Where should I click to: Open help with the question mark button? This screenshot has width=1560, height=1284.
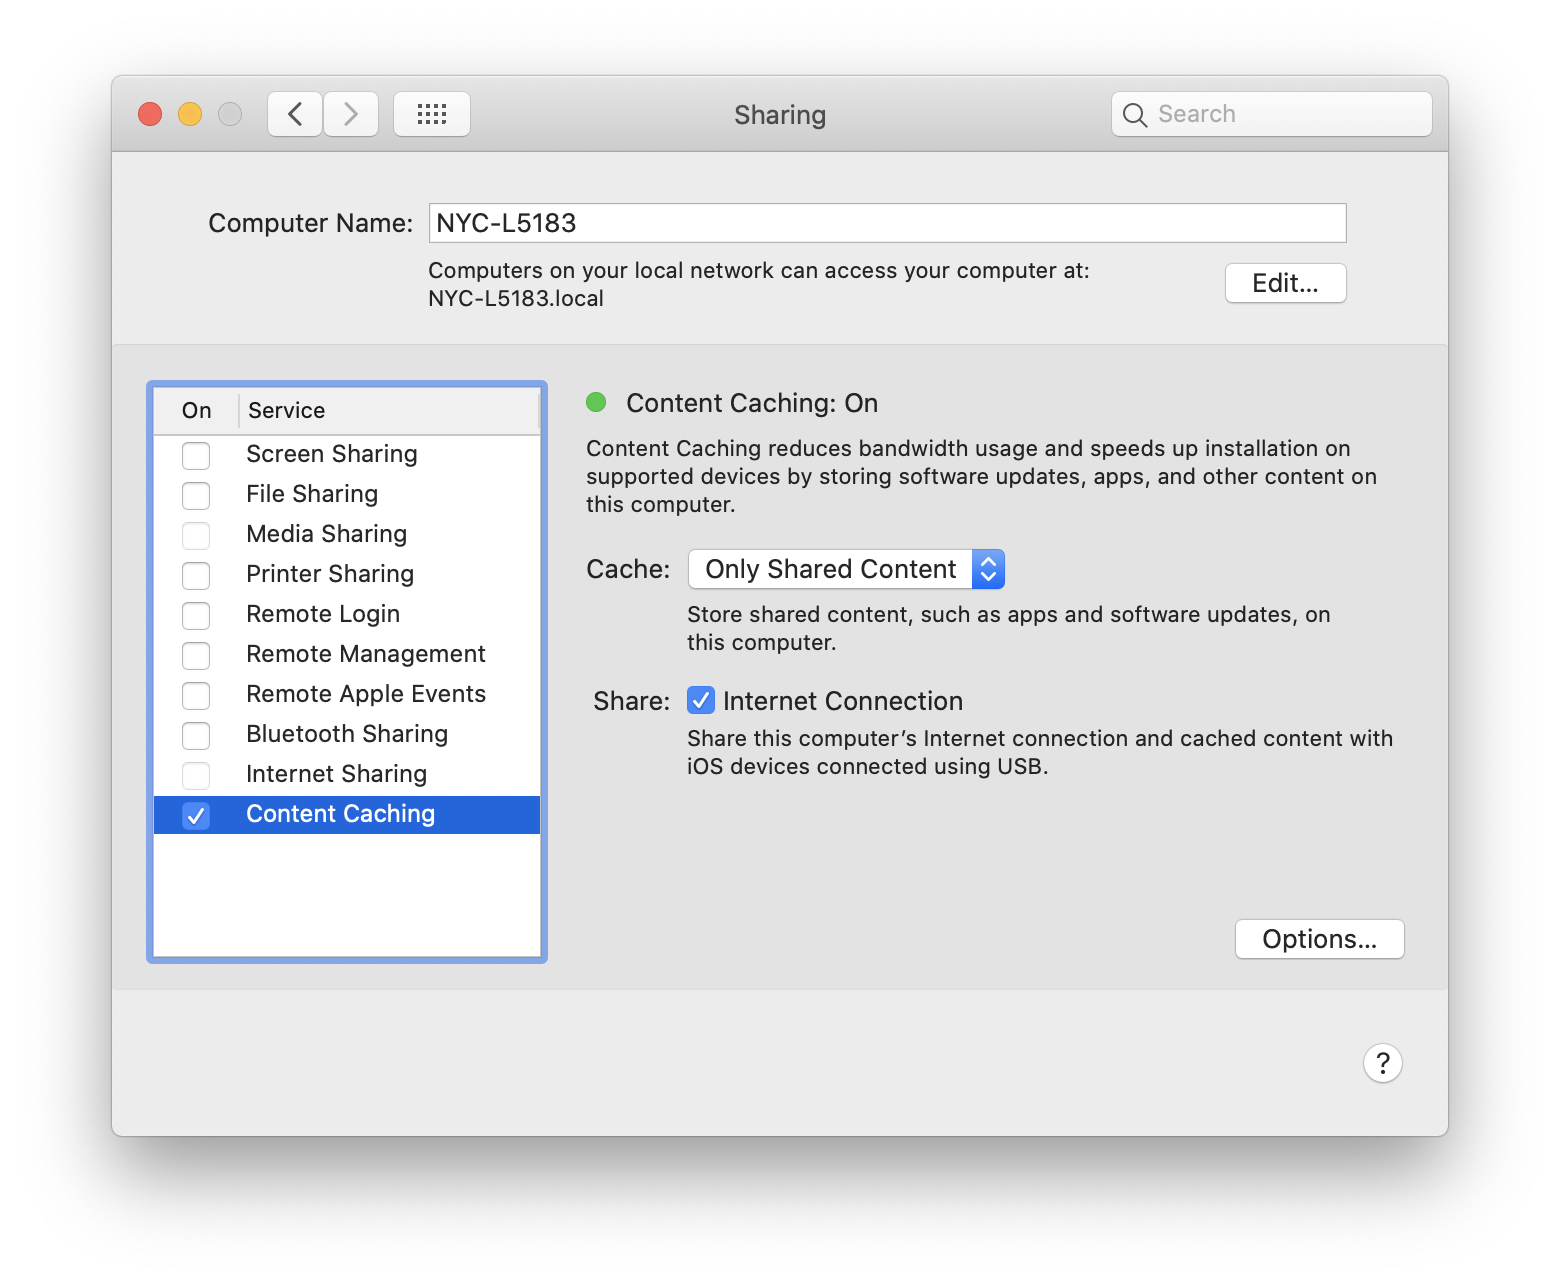(1382, 1063)
